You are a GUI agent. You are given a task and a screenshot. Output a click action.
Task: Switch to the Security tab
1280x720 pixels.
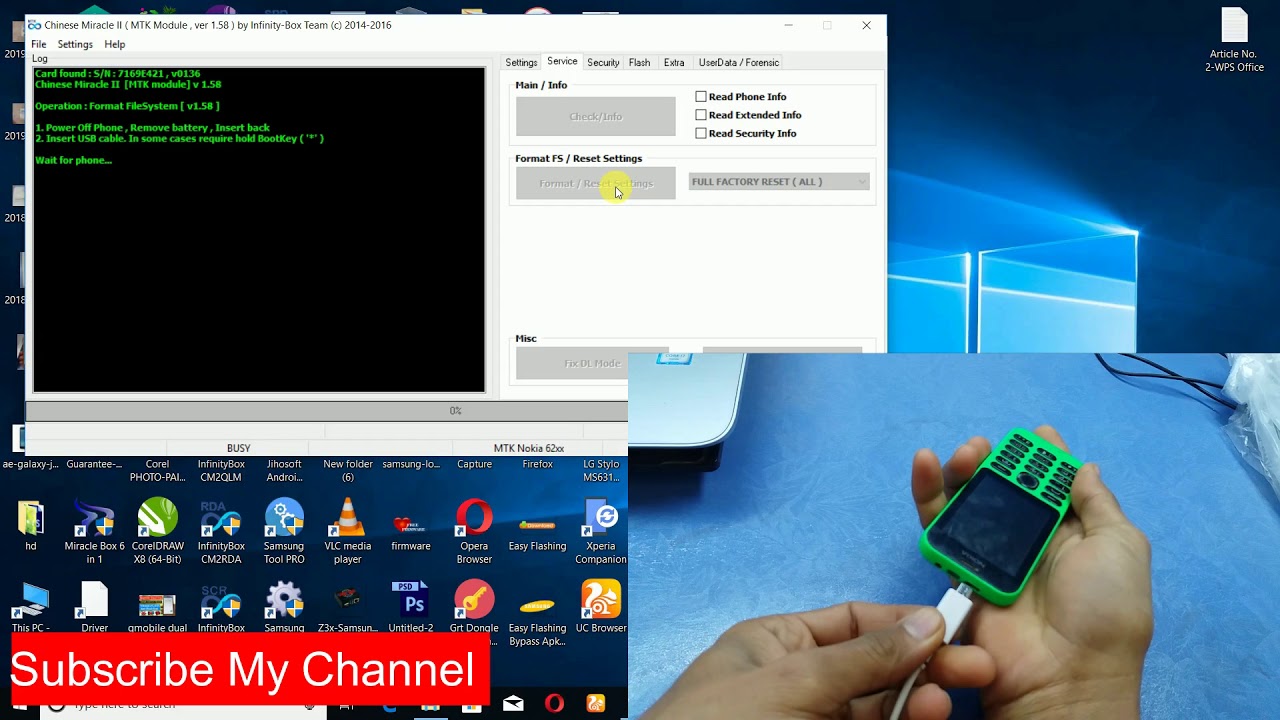tap(603, 62)
